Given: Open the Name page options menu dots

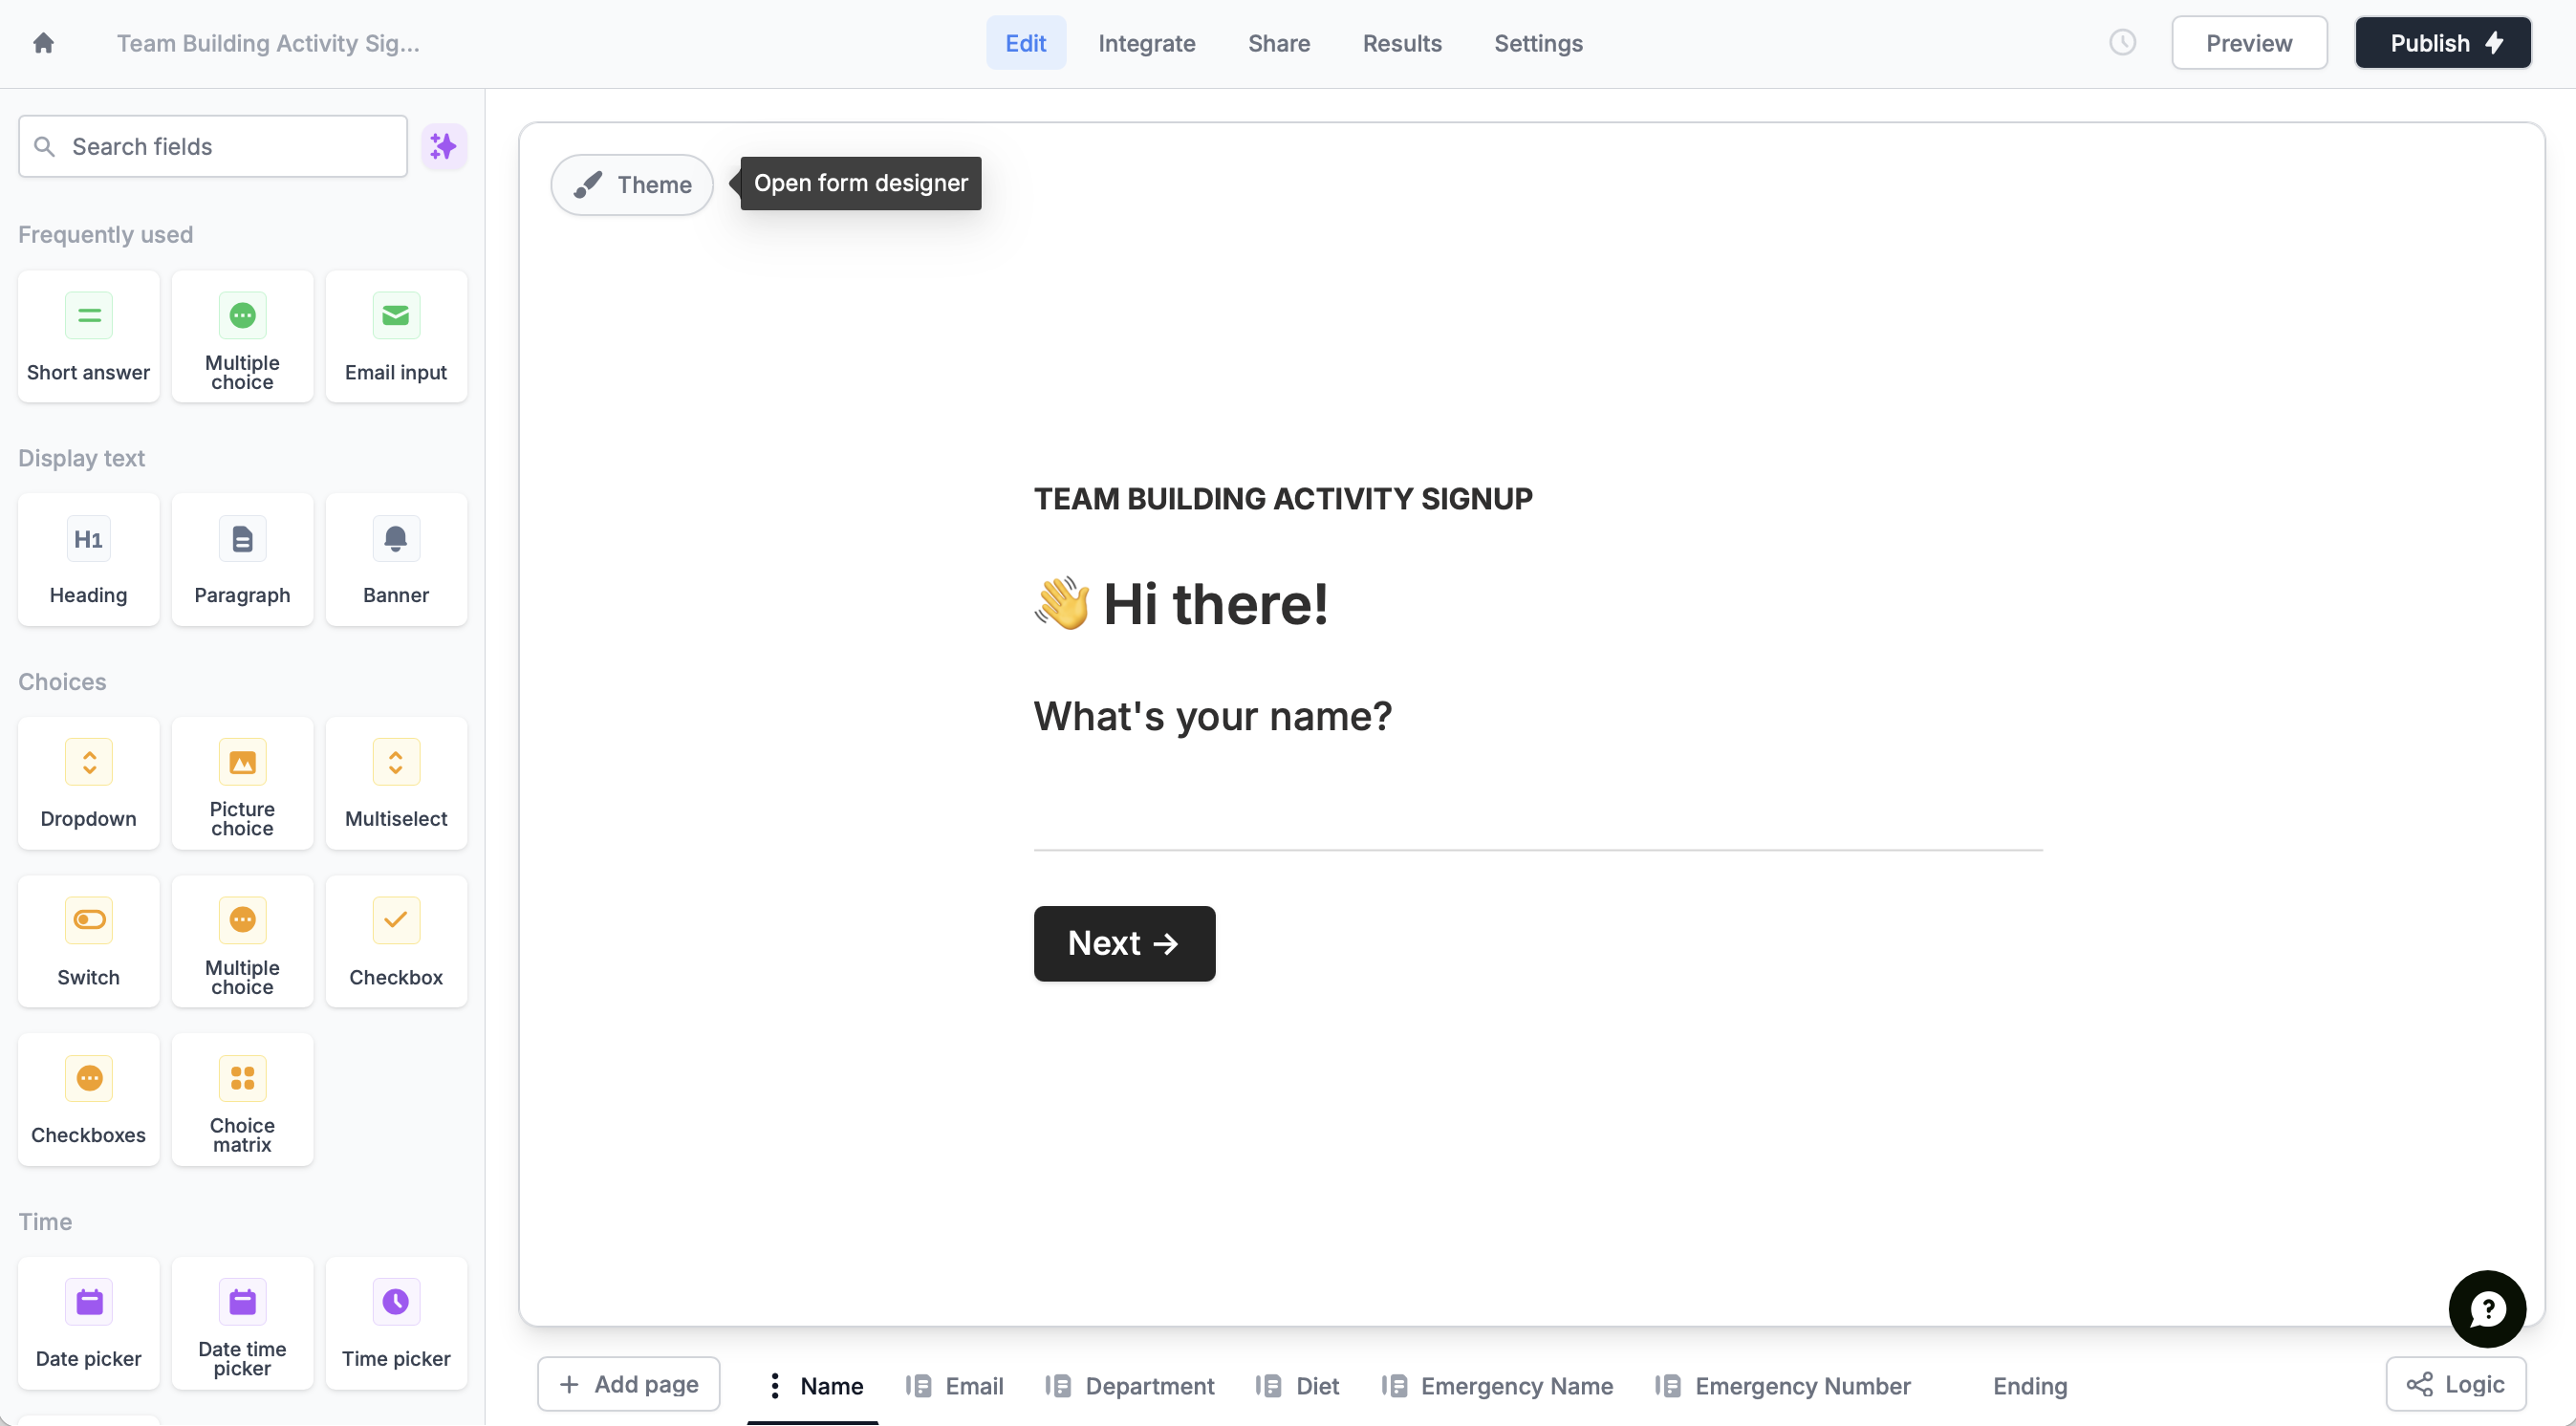Looking at the screenshot, I should click(x=775, y=1386).
